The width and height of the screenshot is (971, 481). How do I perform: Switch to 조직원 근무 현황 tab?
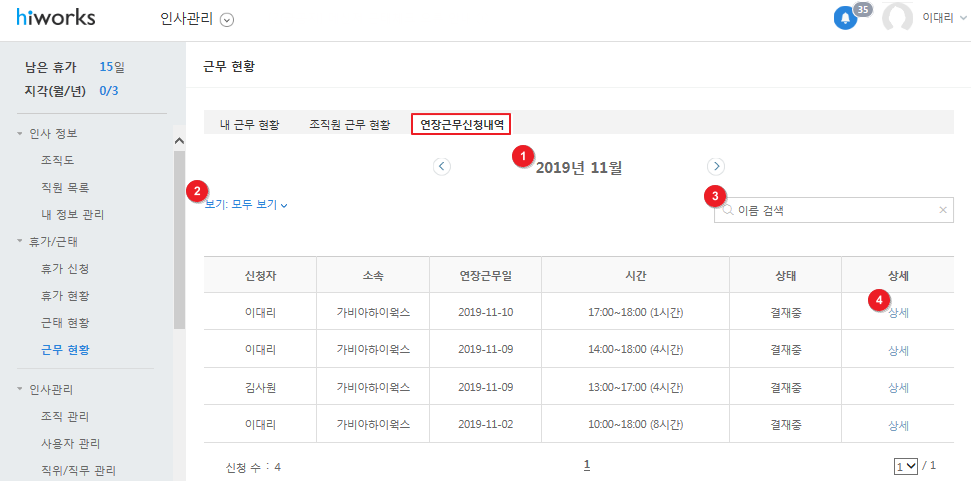point(349,125)
